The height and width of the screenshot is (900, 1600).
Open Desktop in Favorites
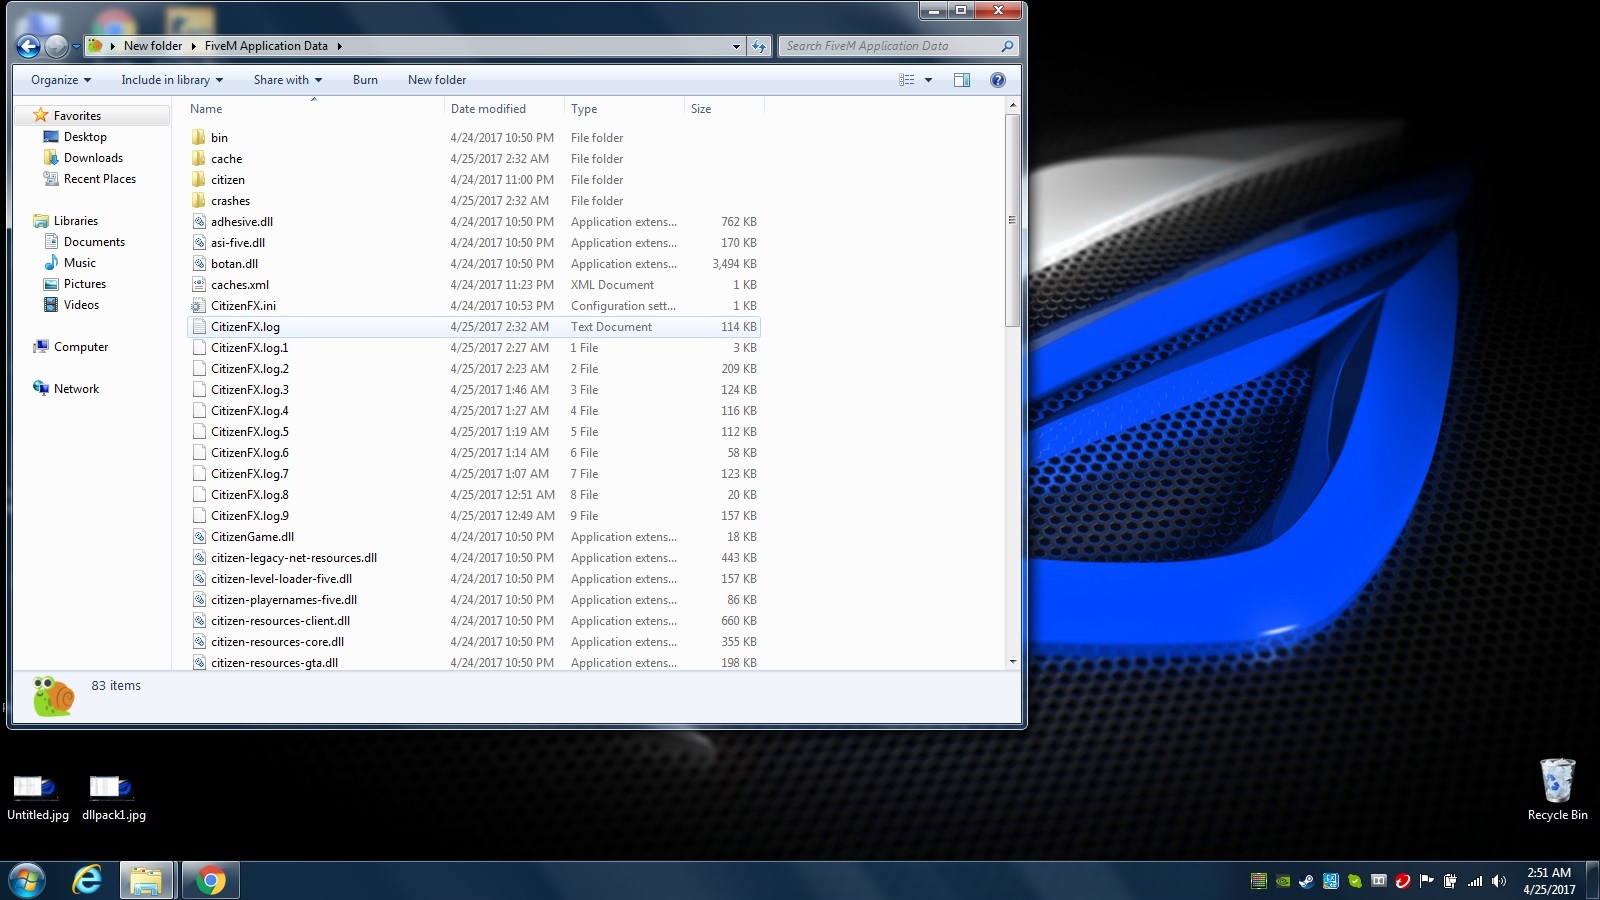click(85, 137)
